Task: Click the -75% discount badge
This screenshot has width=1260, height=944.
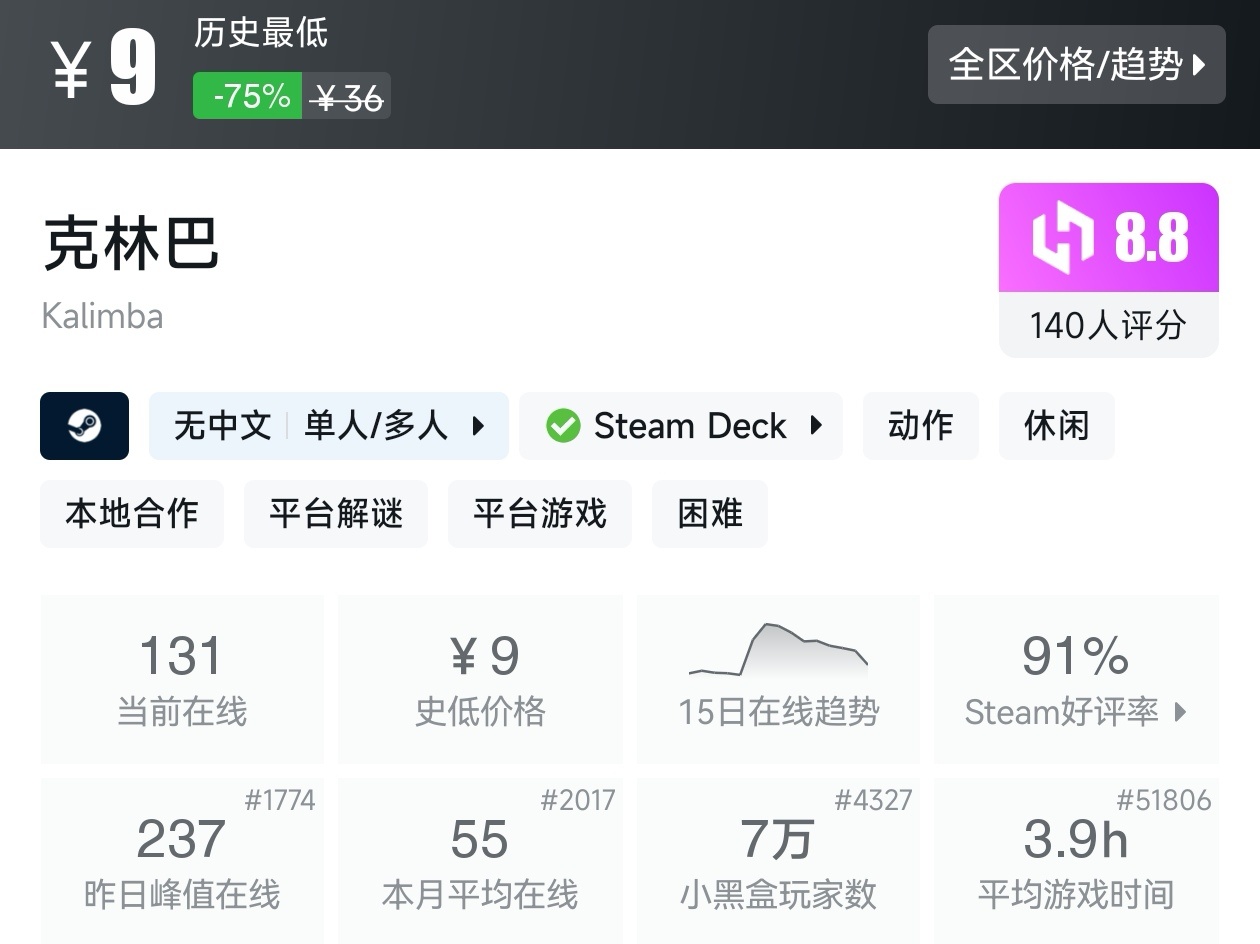Action: (248, 96)
